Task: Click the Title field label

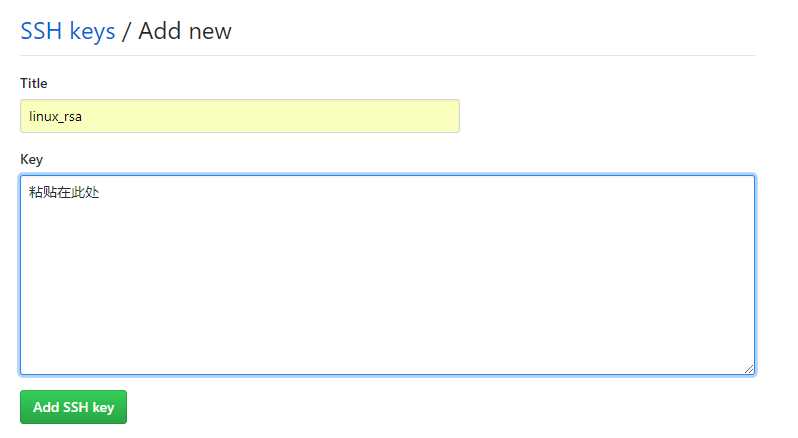Action: (34, 83)
